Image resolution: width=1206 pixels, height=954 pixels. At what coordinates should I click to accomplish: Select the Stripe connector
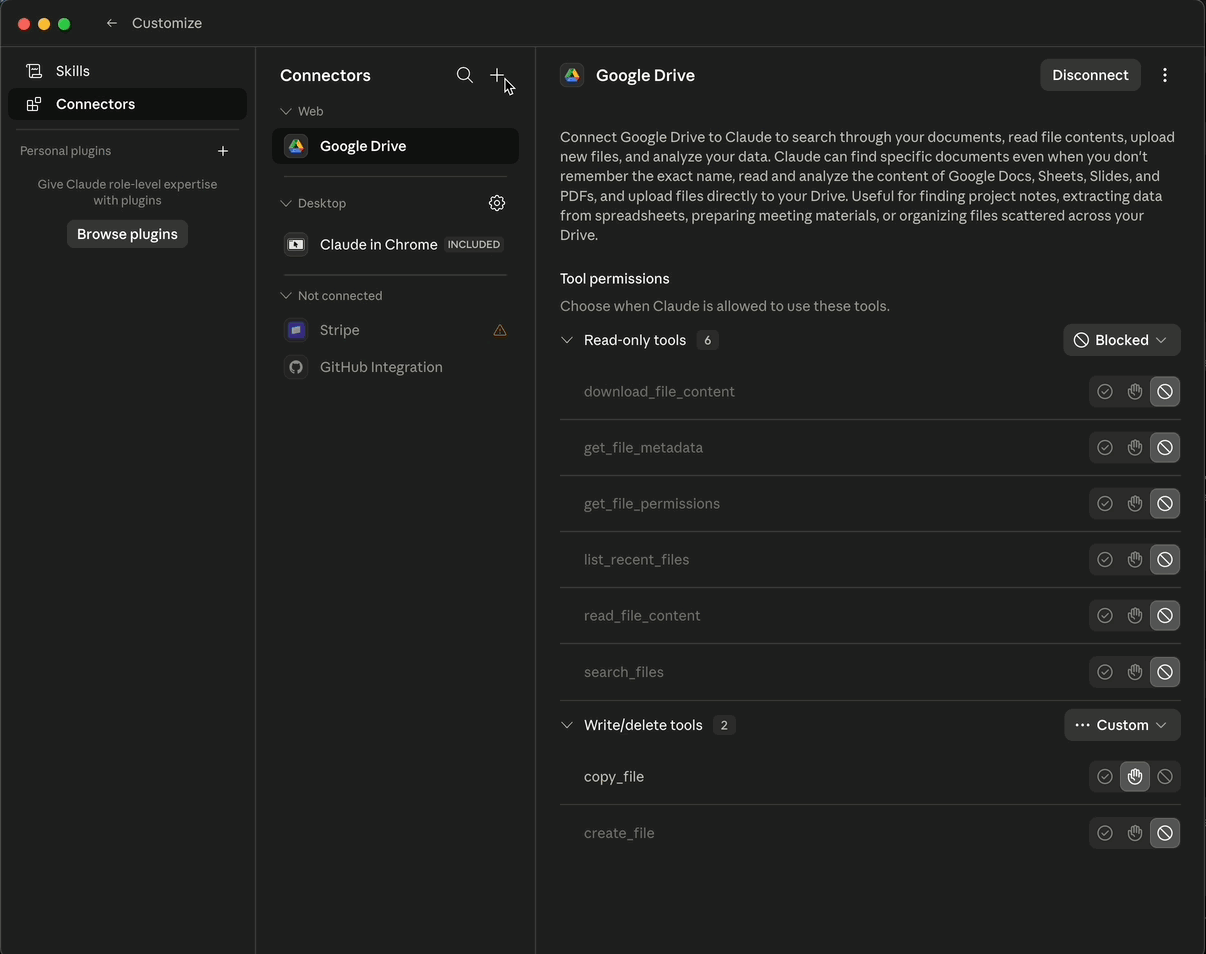click(x=395, y=330)
